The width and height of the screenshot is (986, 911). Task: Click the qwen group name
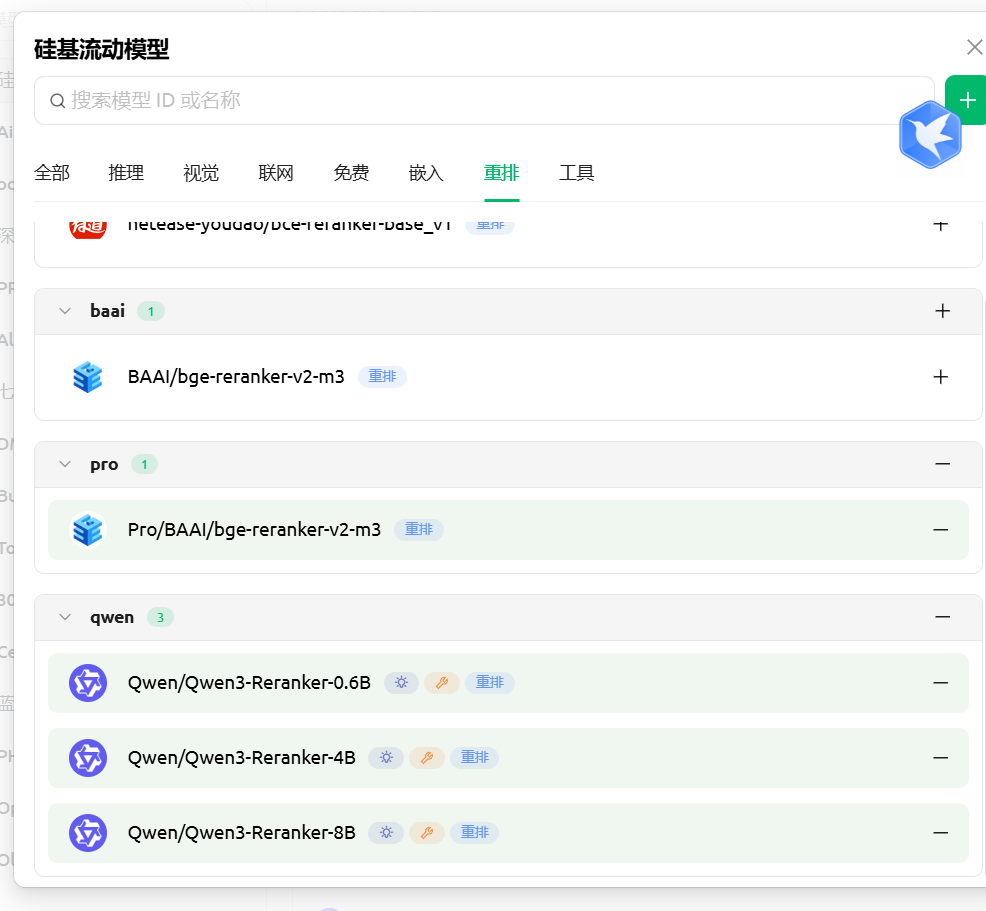click(x=112, y=617)
